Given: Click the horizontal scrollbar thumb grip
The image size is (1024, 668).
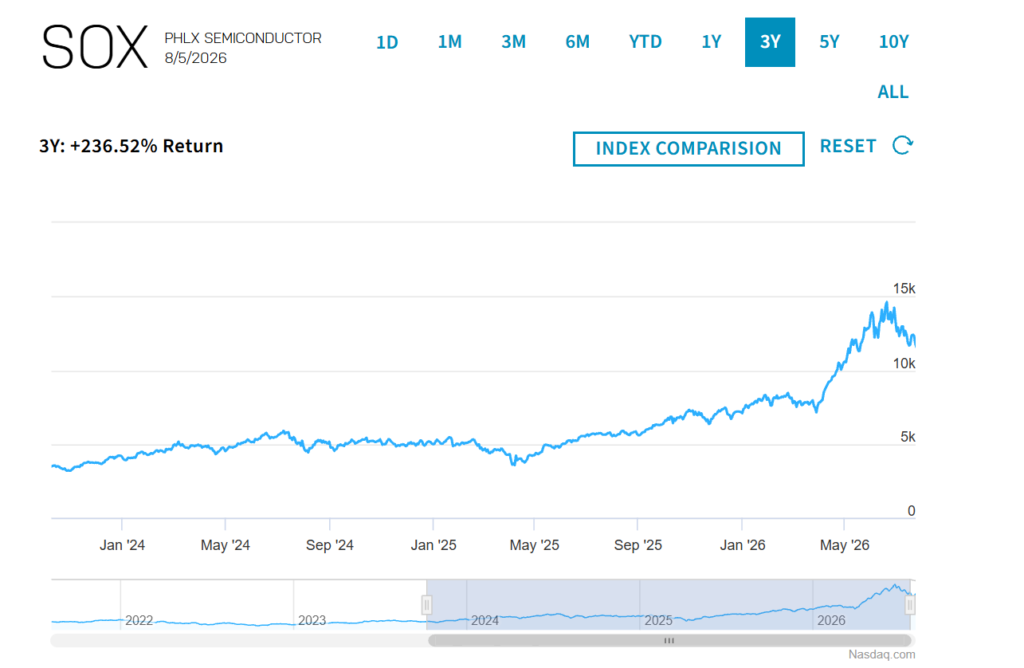Looking at the screenshot, I should click(x=669, y=641).
